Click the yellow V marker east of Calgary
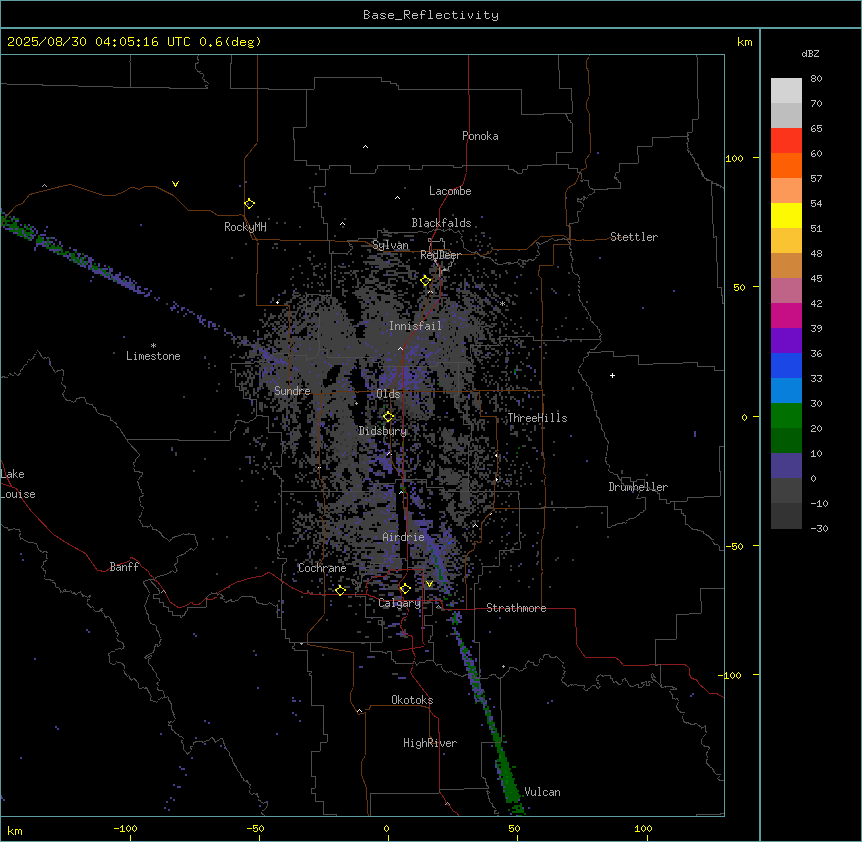The width and height of the screenshot is (862, 842). 429,584
